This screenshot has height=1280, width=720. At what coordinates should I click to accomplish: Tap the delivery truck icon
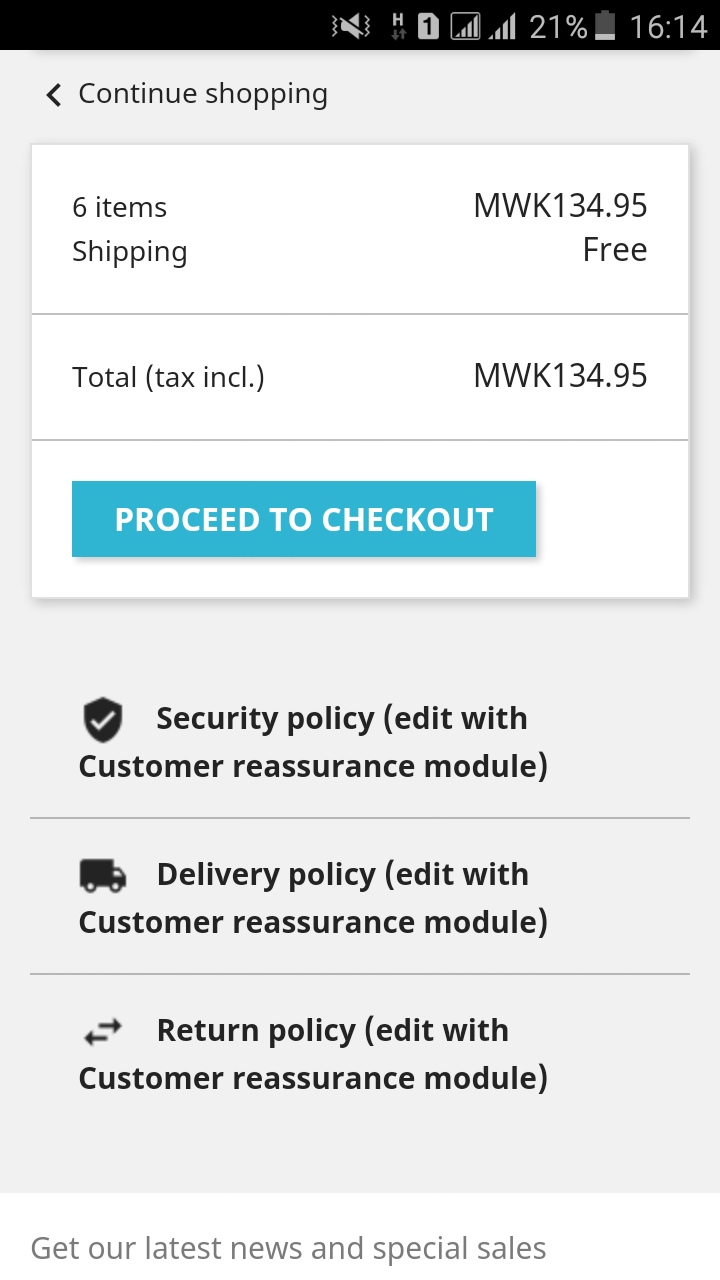click(x=103, y=876)
